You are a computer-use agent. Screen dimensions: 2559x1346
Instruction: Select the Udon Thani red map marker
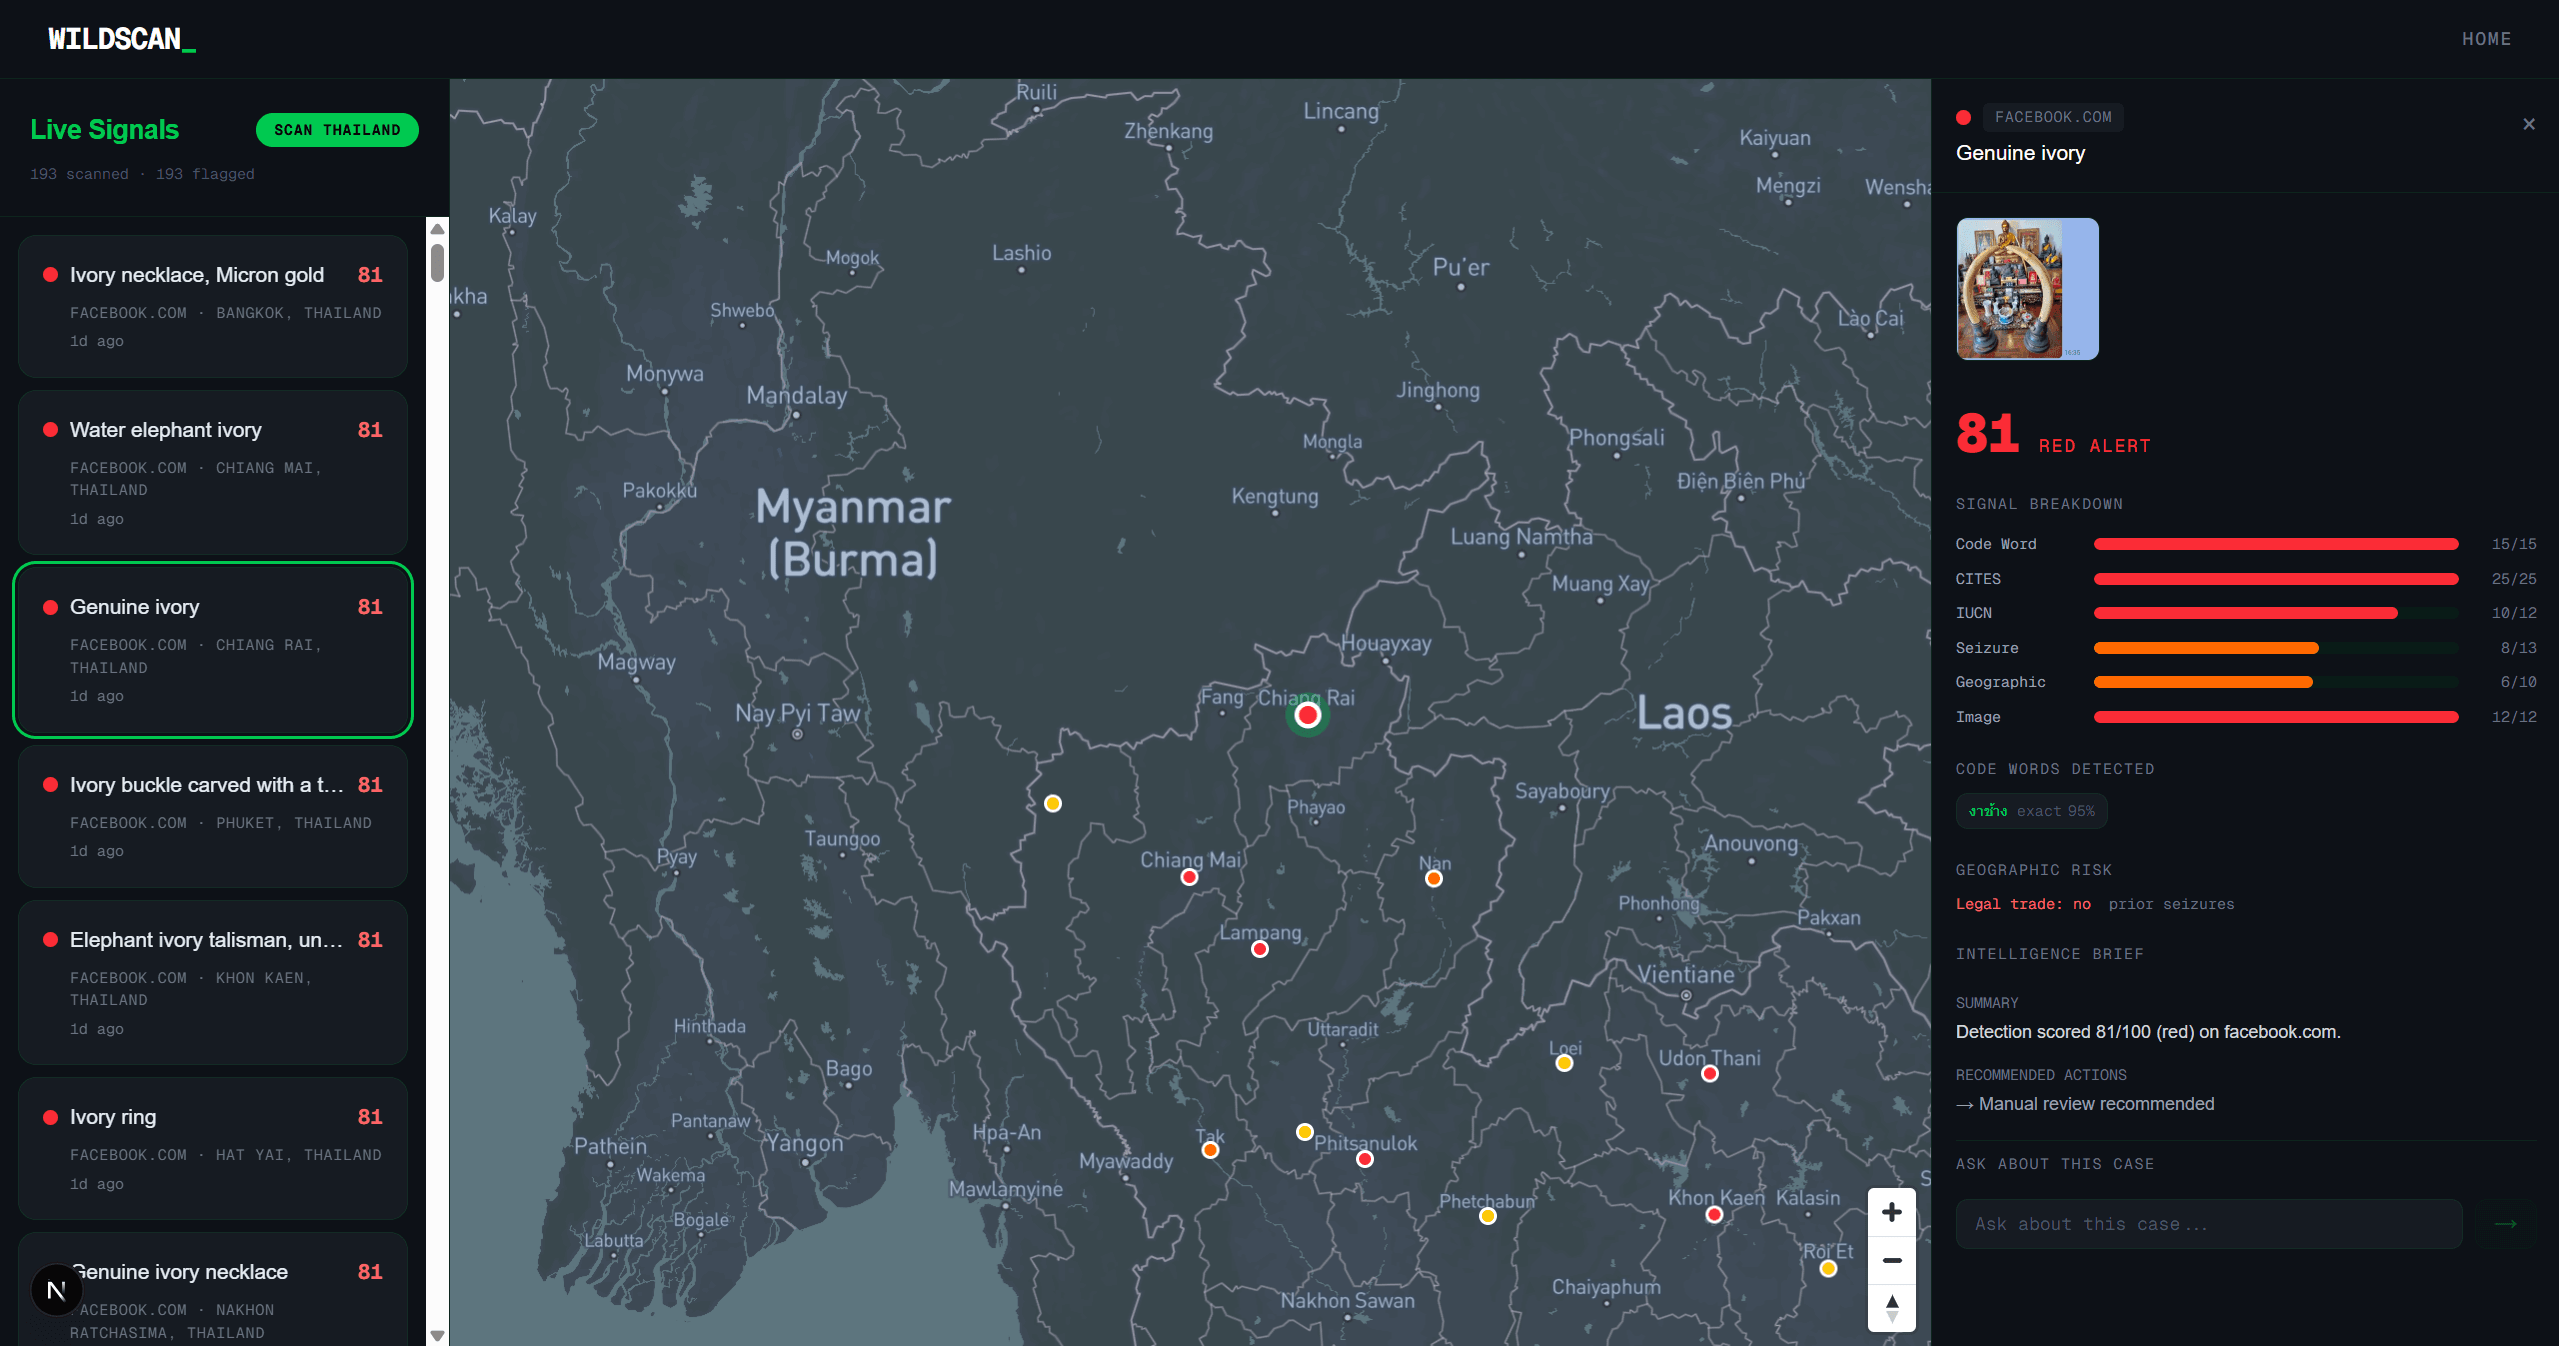[x=1710, y=1073]
